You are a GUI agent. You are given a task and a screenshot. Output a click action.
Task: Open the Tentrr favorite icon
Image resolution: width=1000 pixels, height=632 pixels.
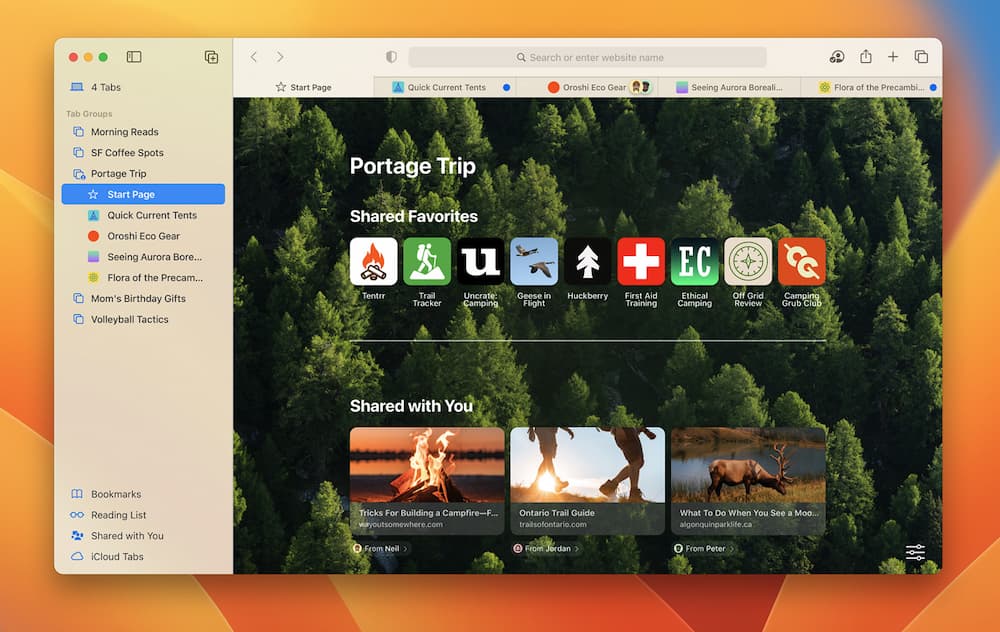point(374,261)
